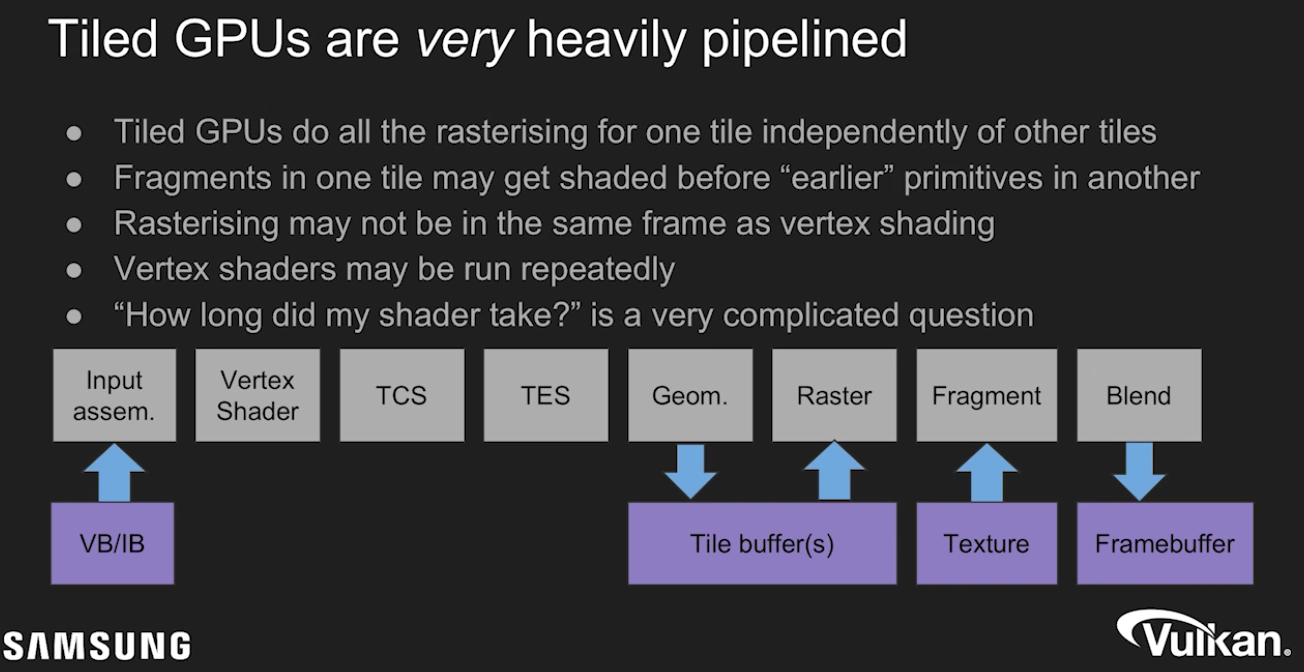This screenshot has width=1304, height=672.
Task: Click the Blend stage box
Action: tap(1138, 395)
